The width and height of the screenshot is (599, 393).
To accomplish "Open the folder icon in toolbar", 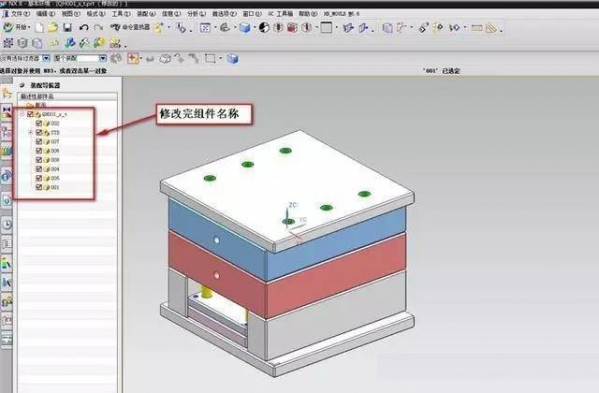I will click(53, 27).
